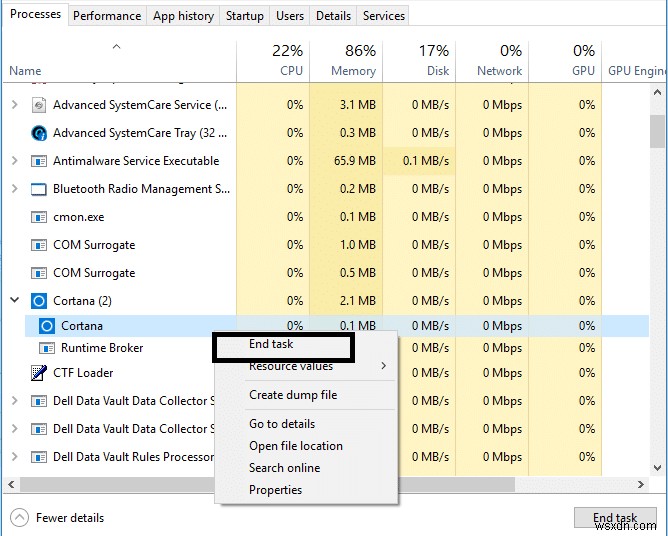Open the Startup tab
This screenshot has width=668, height=536.
[245, 16]
